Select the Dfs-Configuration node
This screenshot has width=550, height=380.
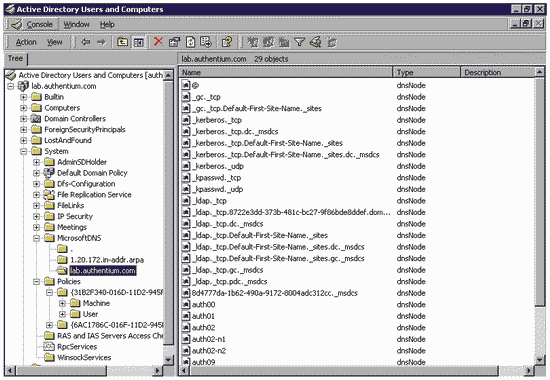tap(86, 184)
